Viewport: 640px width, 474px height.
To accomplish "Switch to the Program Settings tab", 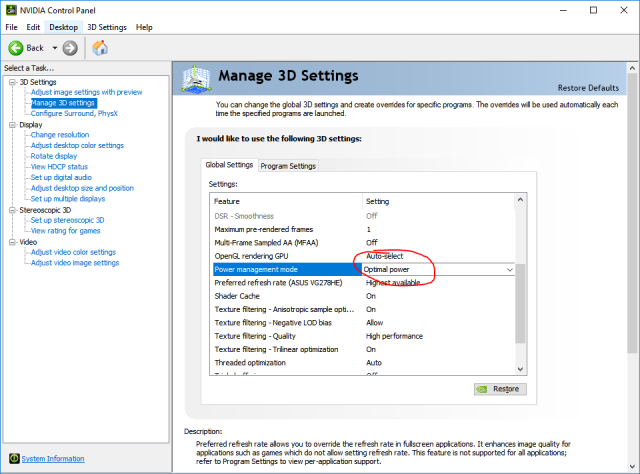I will [x=288, y=166].
